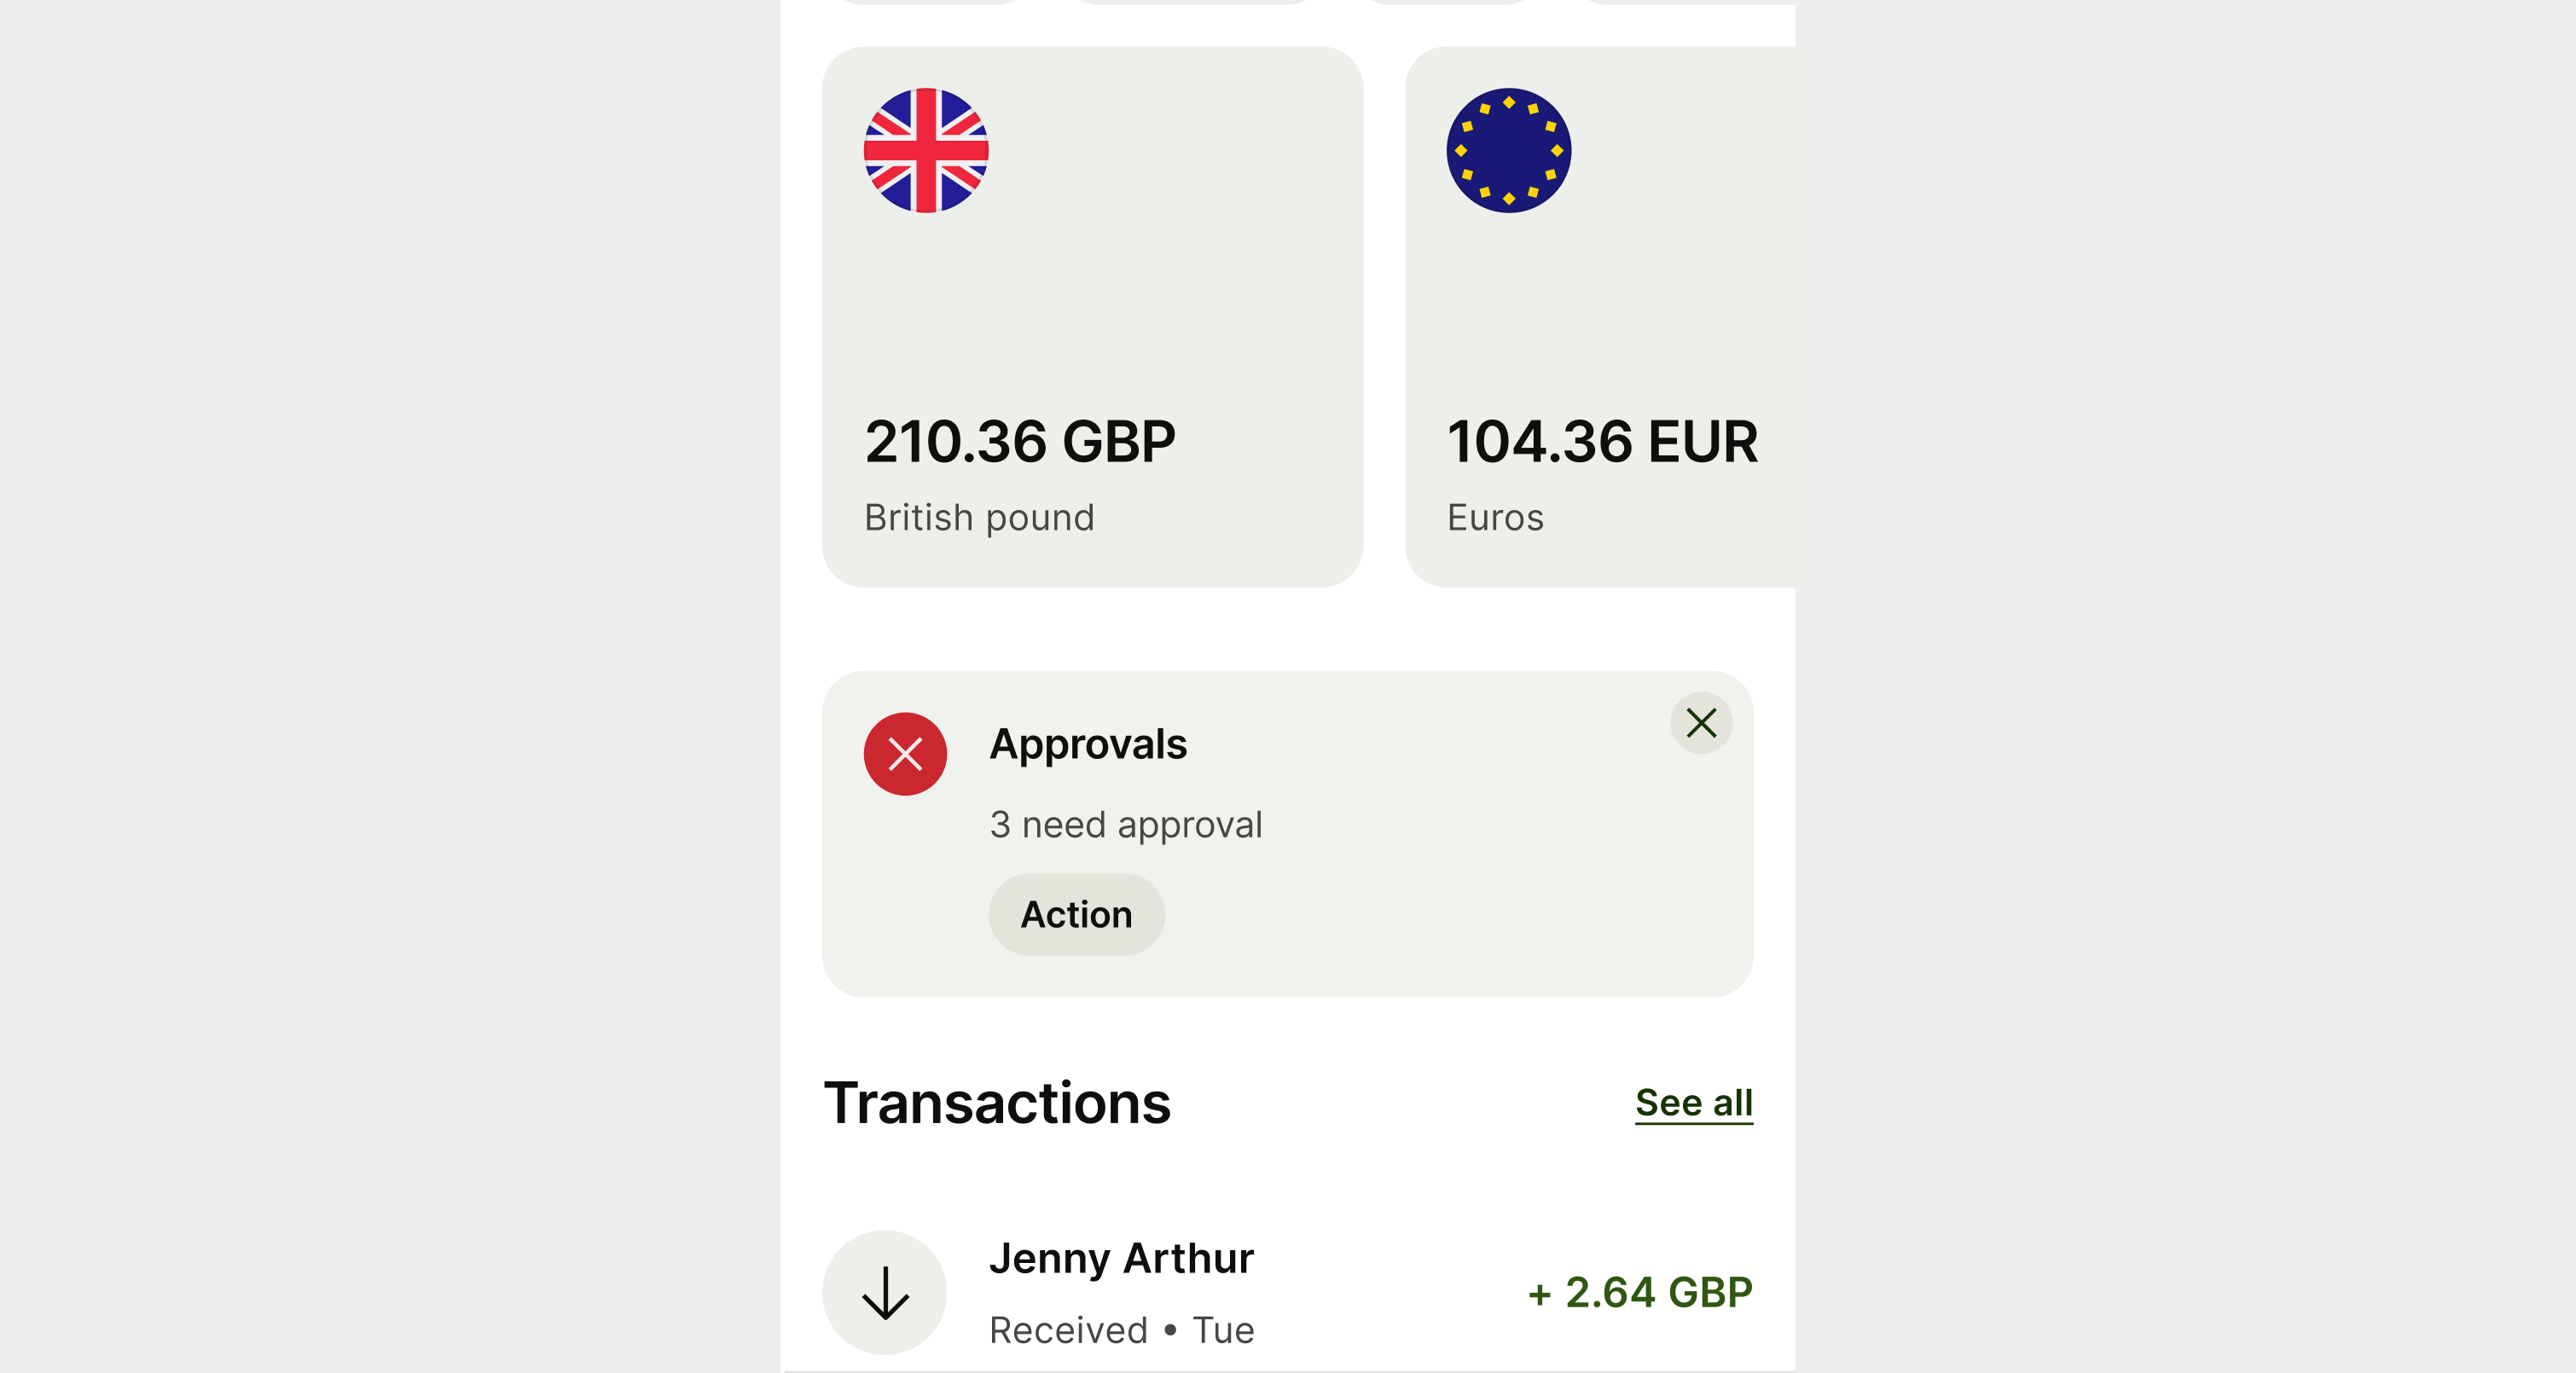
Task: Select the 104.36 EUR balance amount
Action: click(x=1602, y=442)
